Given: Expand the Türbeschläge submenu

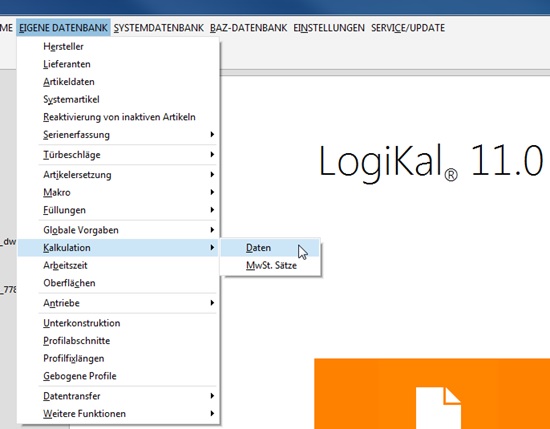Looking at the screenshot, I should coord(118,155).
